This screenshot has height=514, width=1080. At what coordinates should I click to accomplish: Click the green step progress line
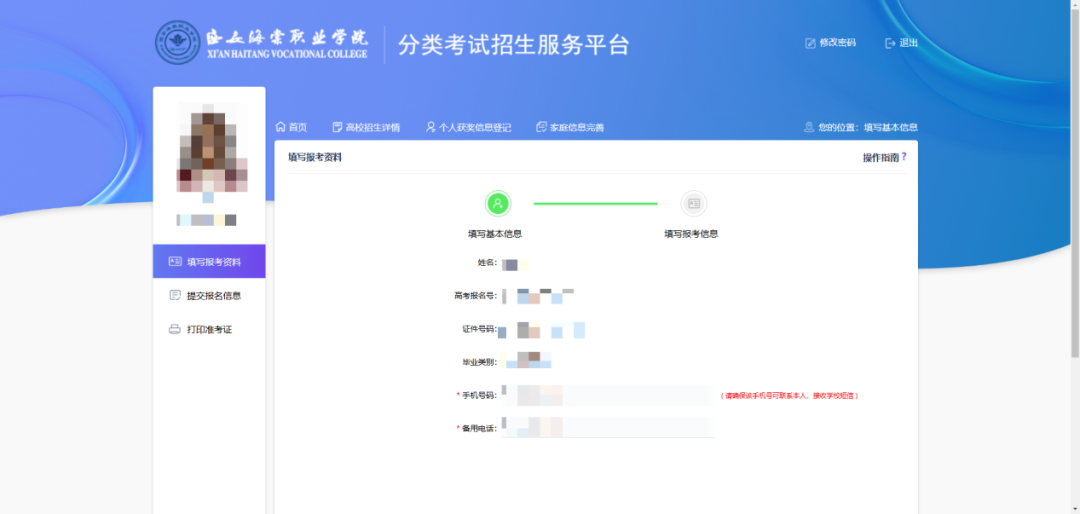tap(596, 203)
